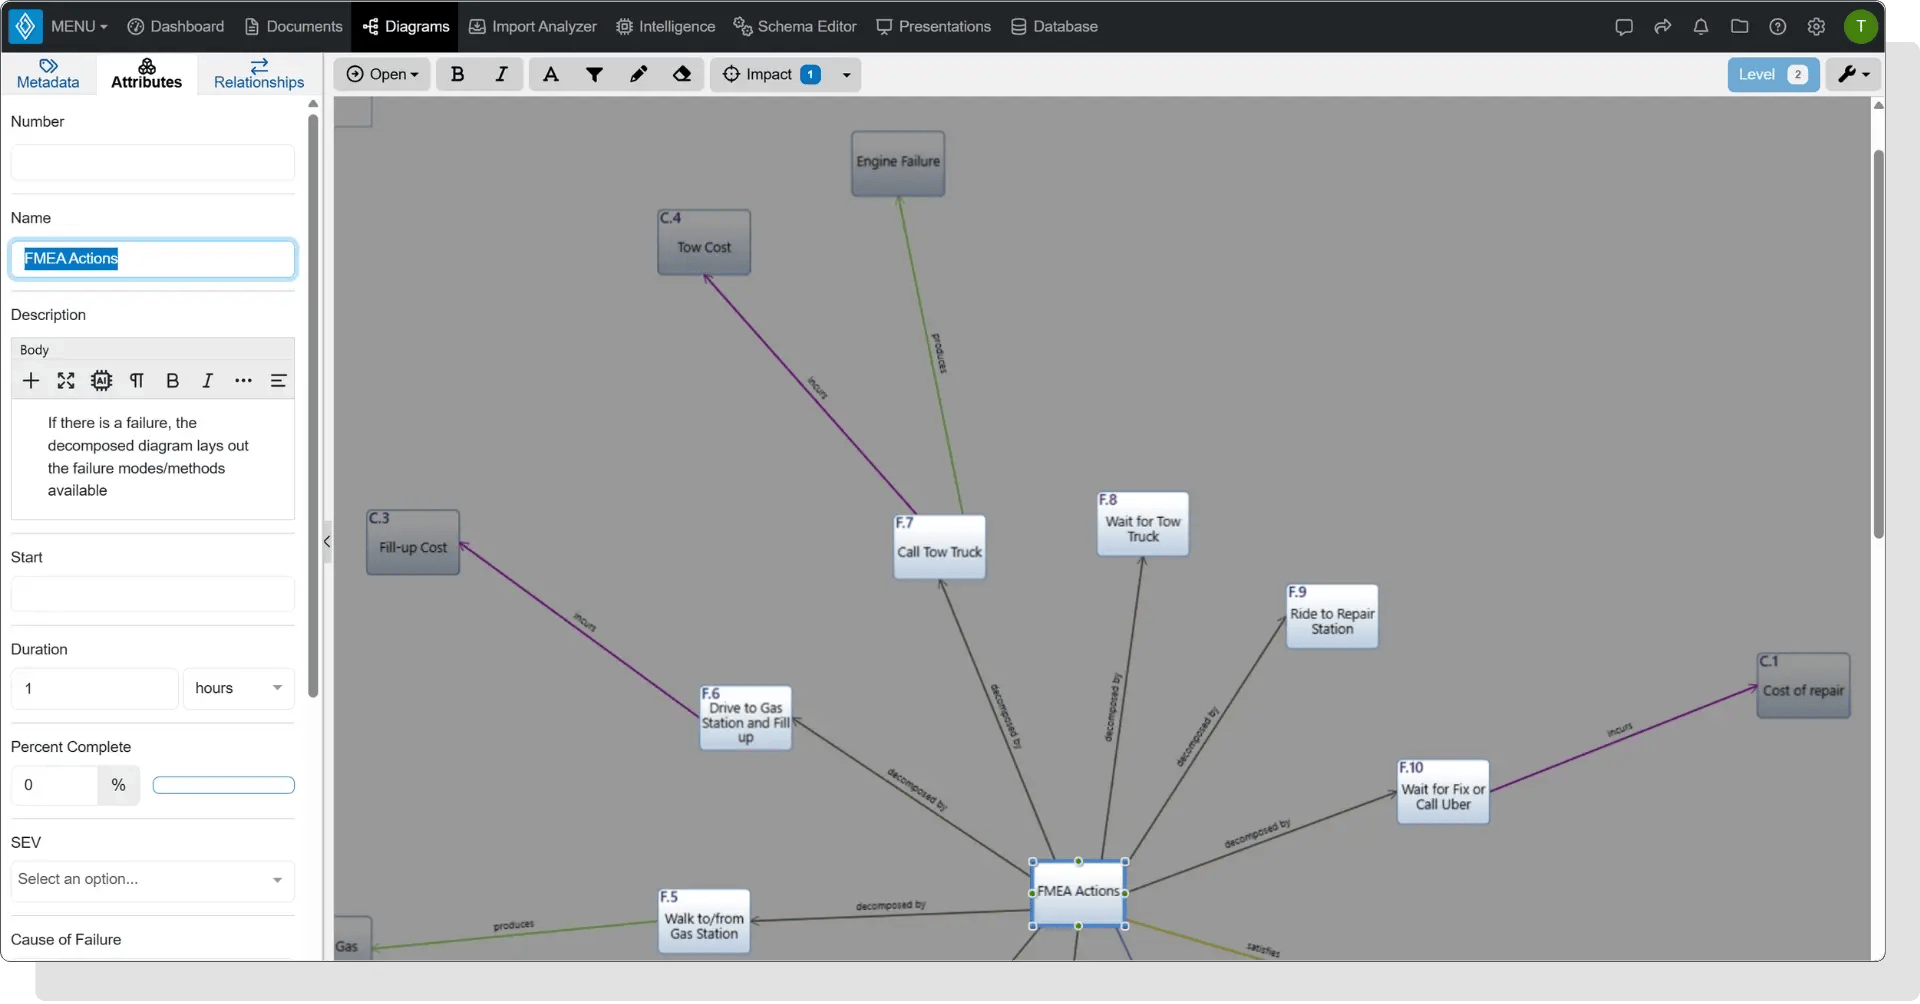Open the projects folder icon

1740,27
